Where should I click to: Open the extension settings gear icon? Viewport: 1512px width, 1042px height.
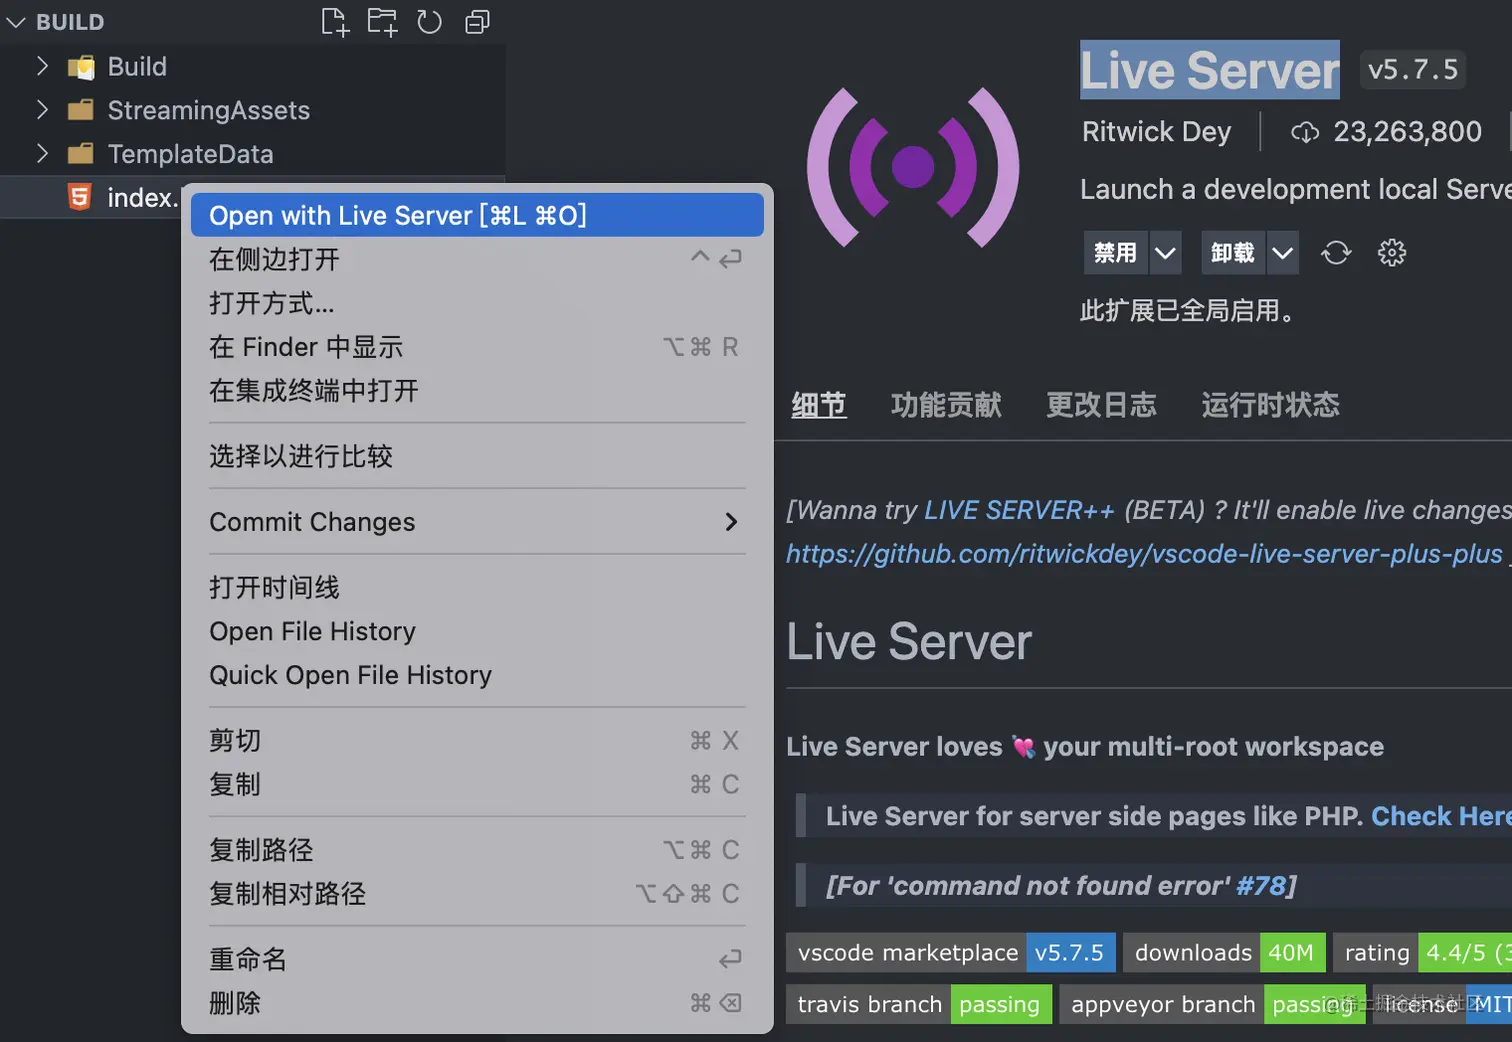pos(1392,253)
